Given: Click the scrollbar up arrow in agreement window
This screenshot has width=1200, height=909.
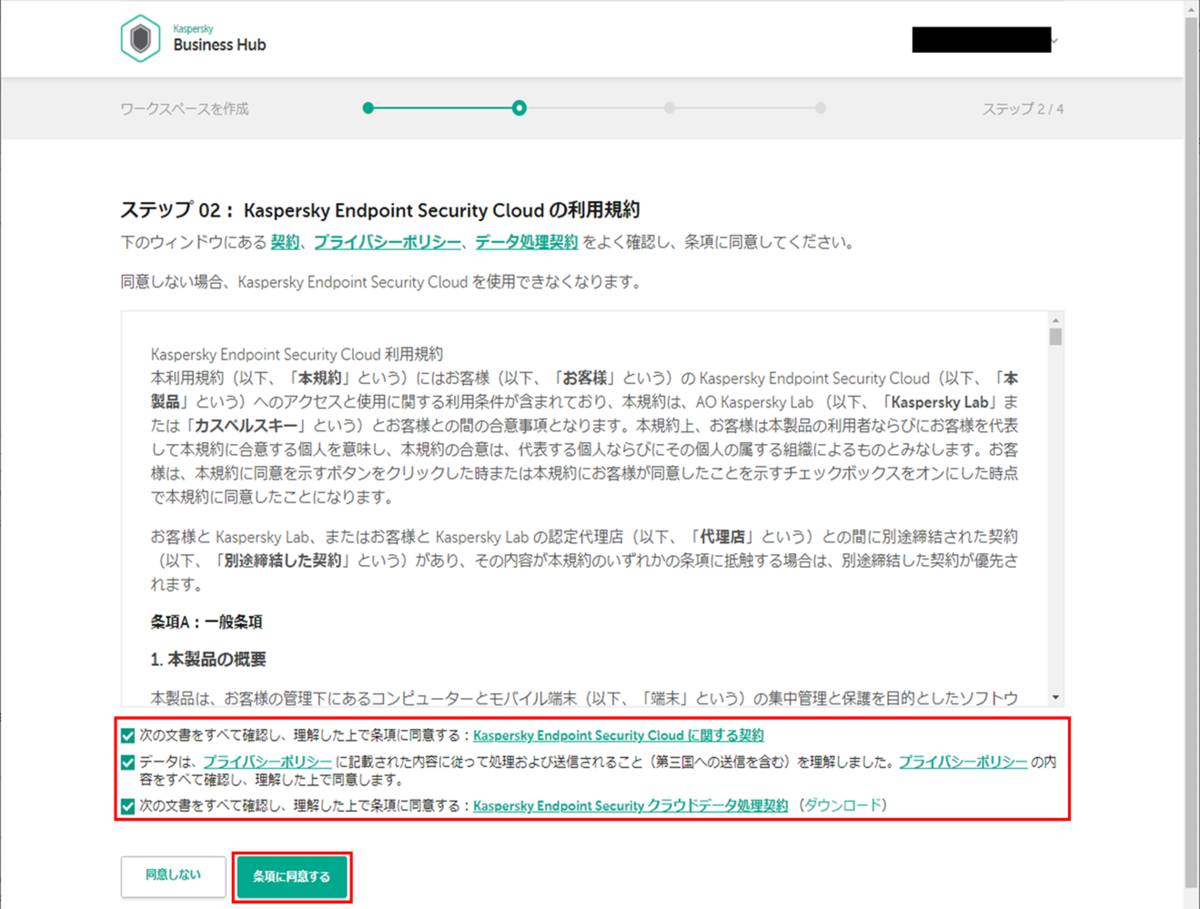Looking at the screenshot, I should point(1054,321).
